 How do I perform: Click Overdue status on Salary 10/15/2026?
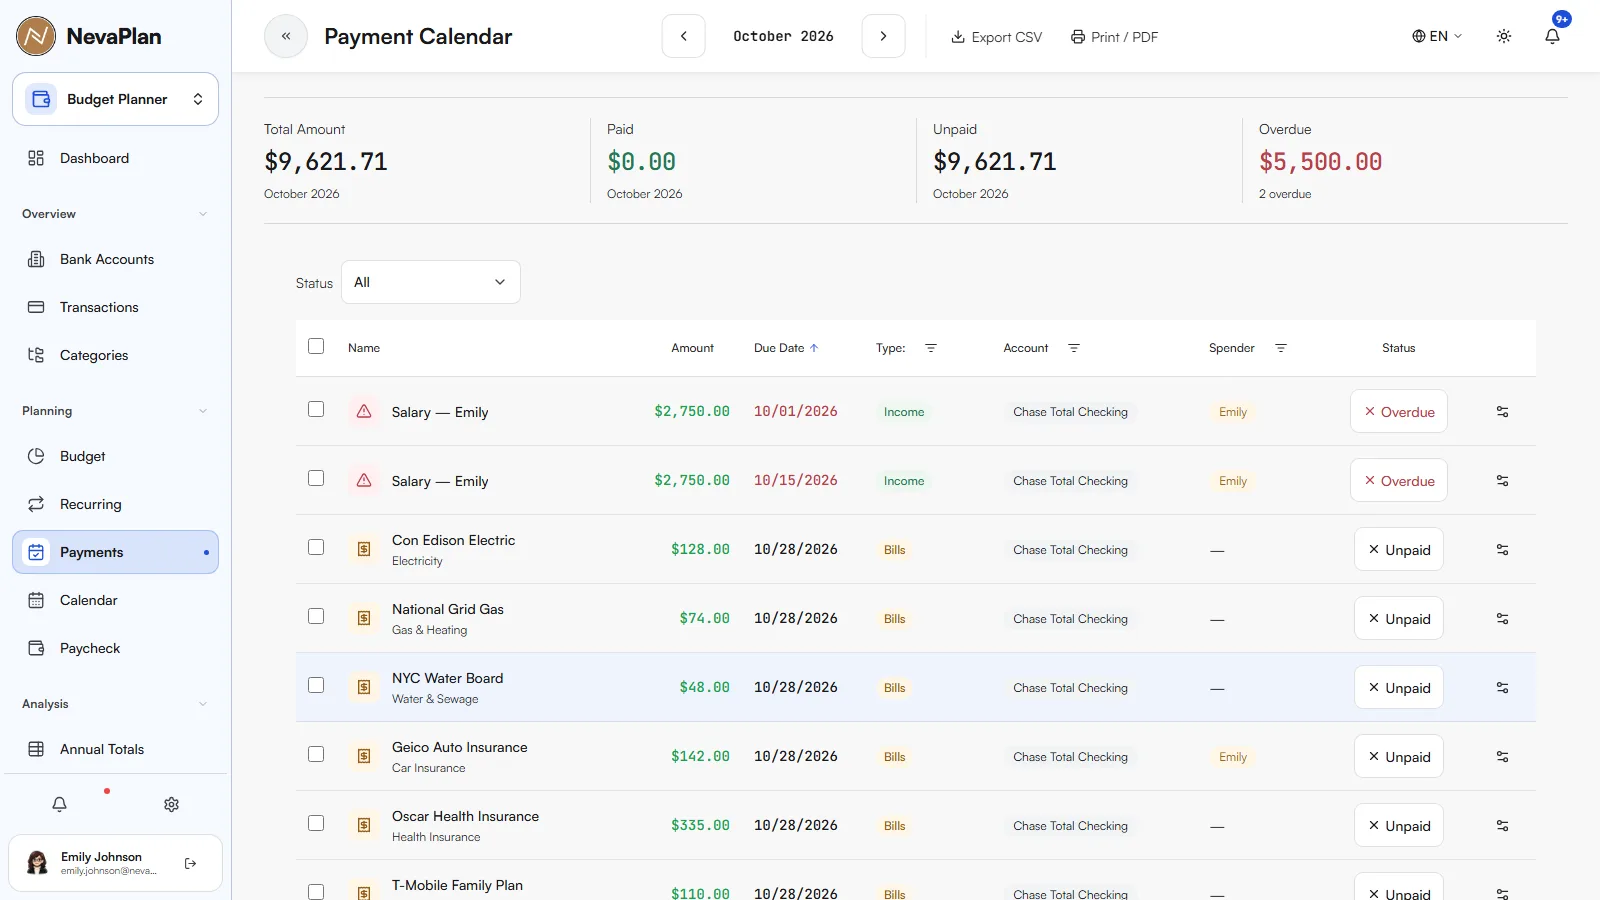[1399, 480]
